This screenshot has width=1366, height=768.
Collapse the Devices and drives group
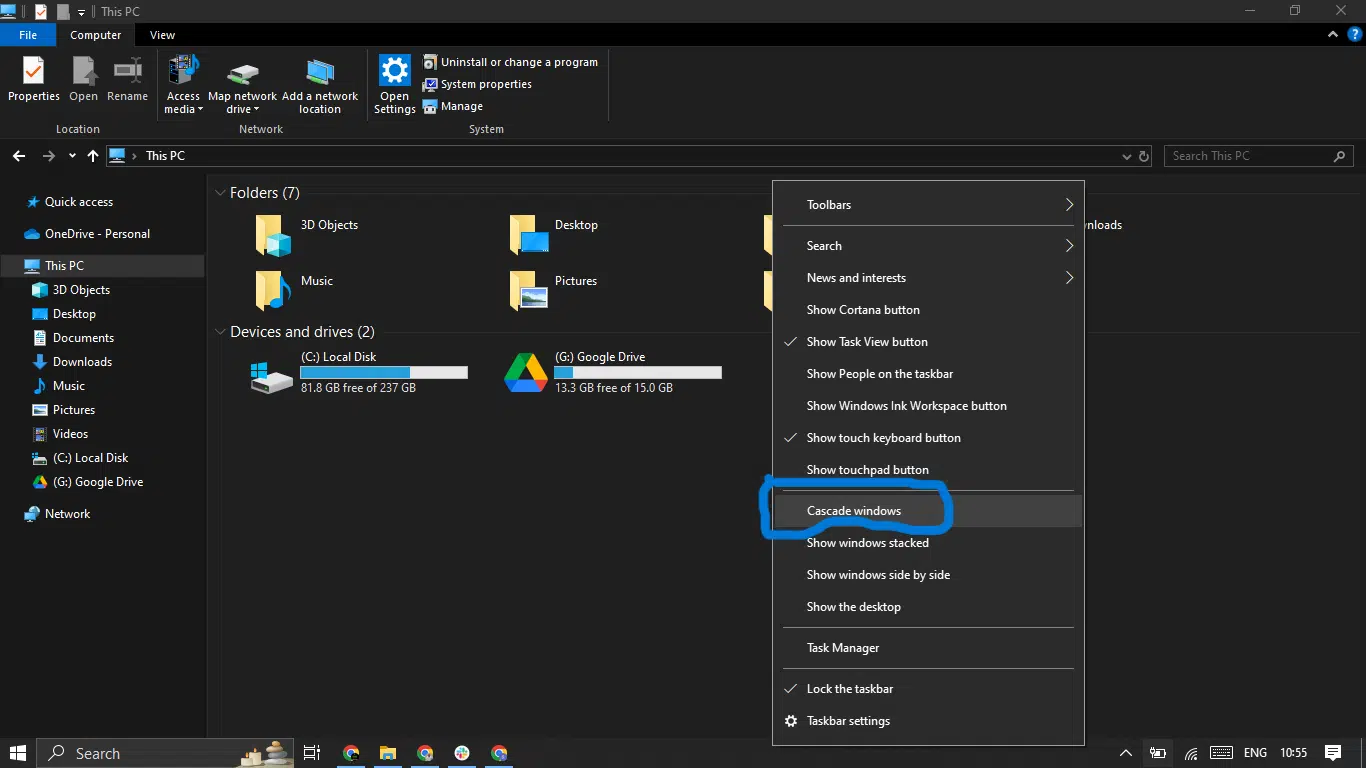tap(220, 332)
